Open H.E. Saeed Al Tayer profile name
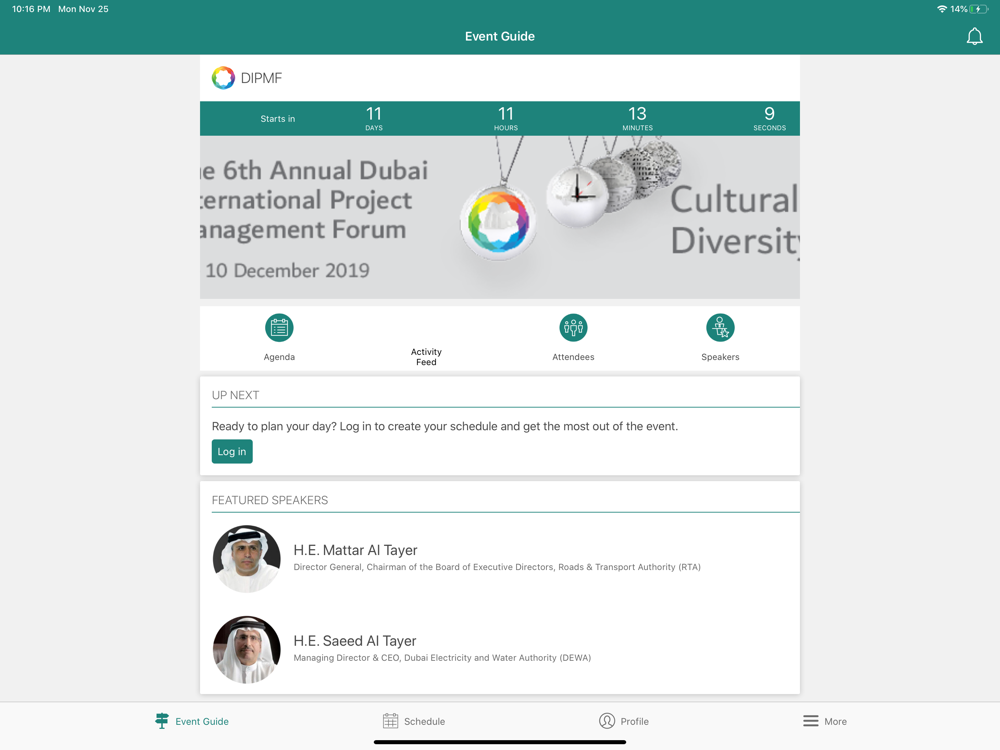The height and width of the screenshot is (750, 1000). pyautogui.click(x=355, y=640)
